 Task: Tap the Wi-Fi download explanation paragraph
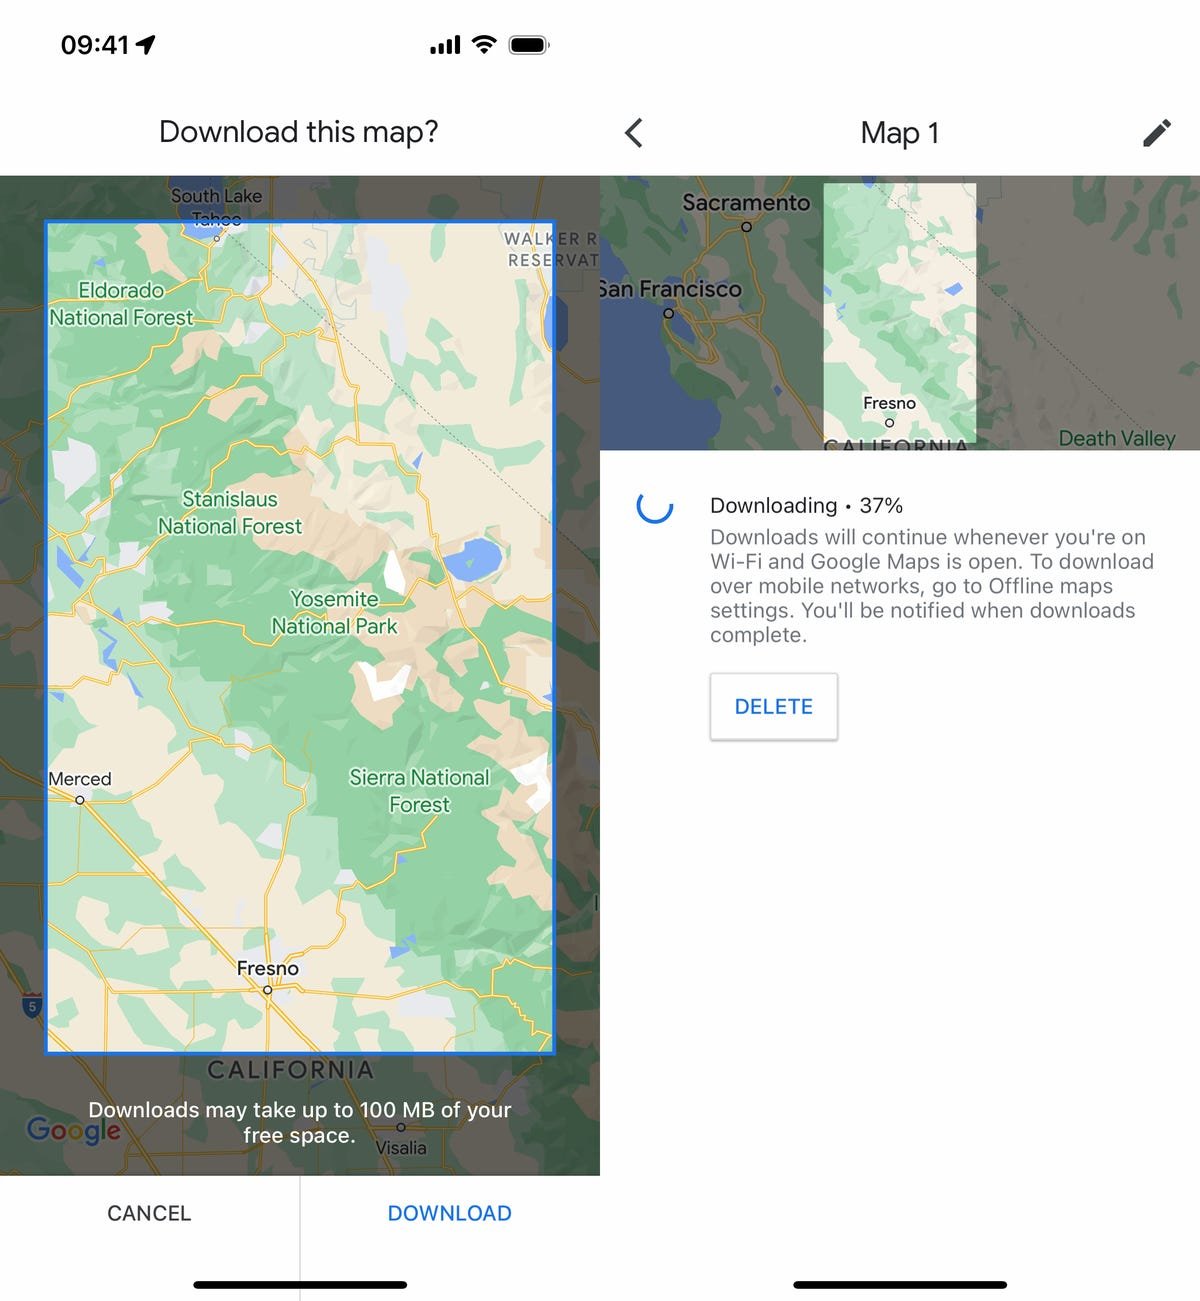tap(932, 586)
